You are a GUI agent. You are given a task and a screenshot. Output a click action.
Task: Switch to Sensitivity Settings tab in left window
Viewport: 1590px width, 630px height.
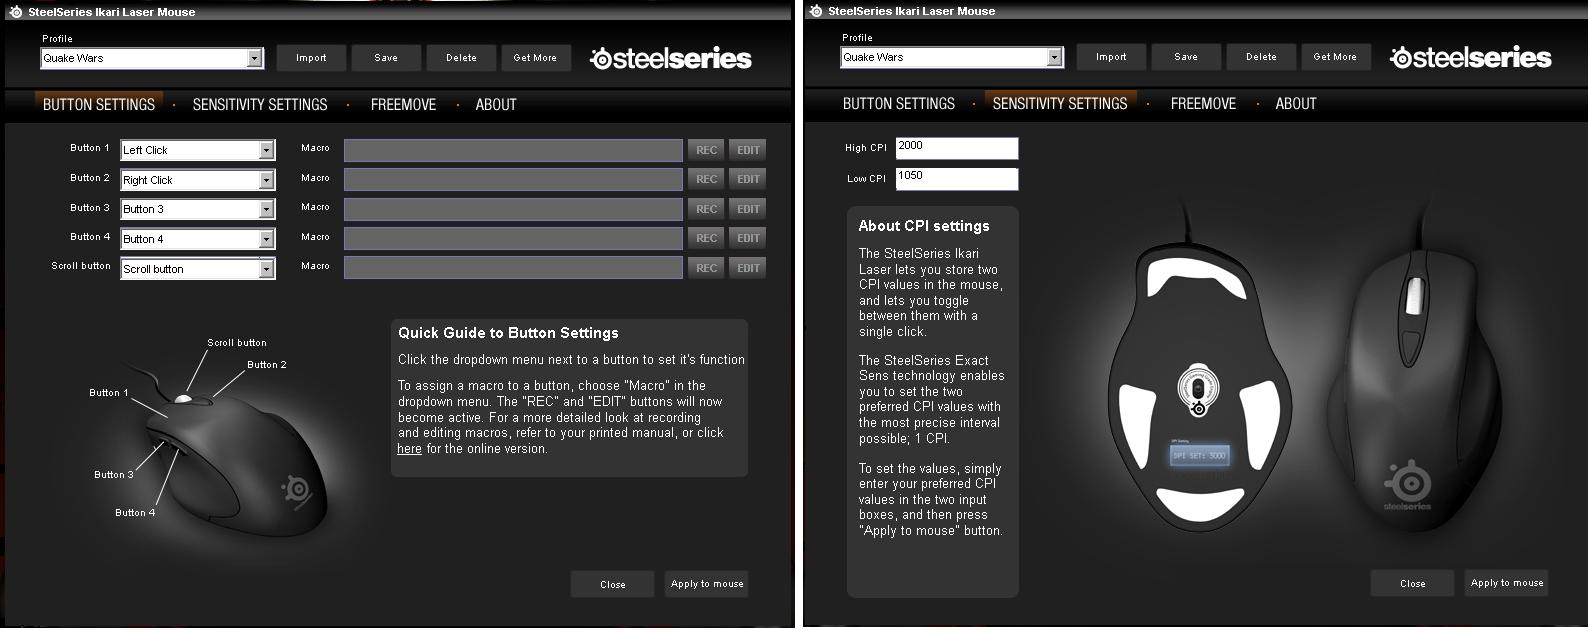260,104
